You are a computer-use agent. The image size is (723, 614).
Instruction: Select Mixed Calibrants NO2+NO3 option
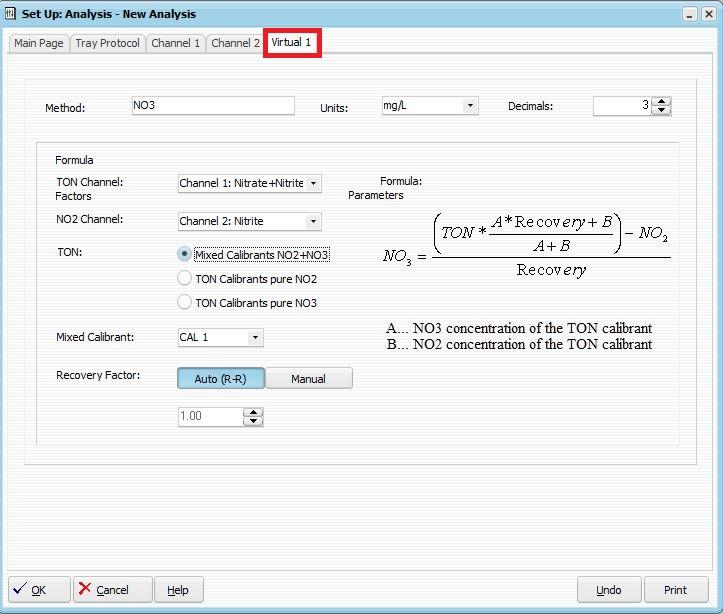pyautogui.click(x=184, y=254)
